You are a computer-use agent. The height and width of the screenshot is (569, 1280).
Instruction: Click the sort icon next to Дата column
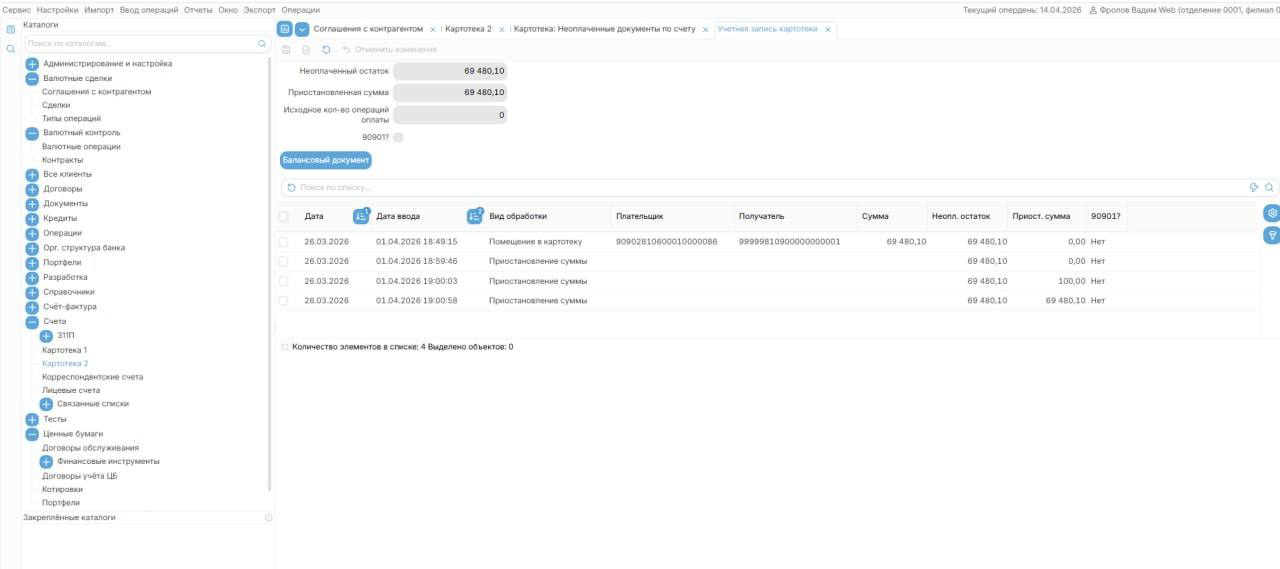[361, 216]
